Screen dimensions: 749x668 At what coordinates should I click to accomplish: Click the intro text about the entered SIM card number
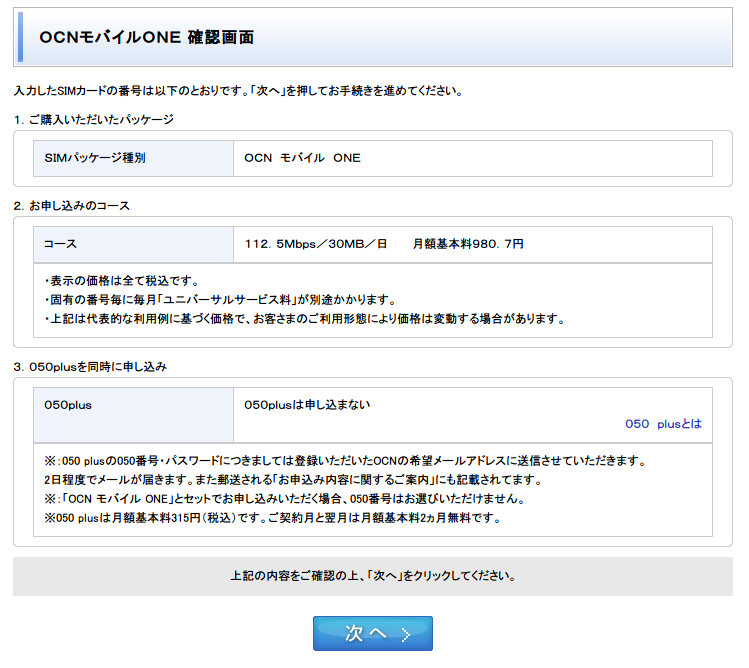click(x=238, y=91)
